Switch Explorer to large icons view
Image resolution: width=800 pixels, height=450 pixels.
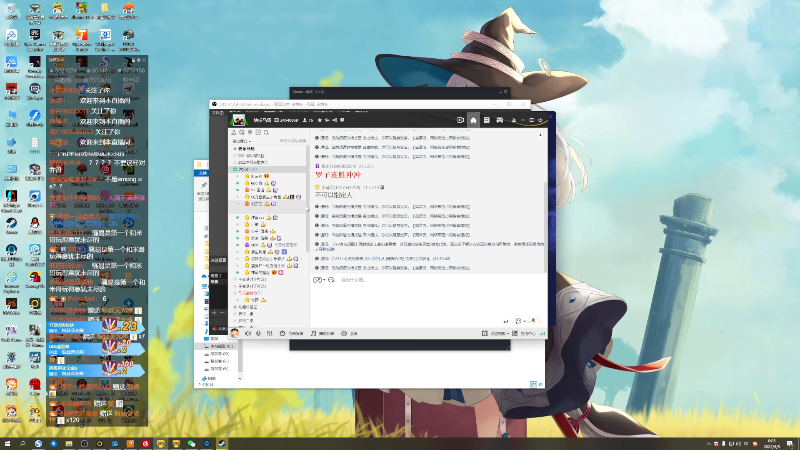pyautogui.click(x=540, y=384)
